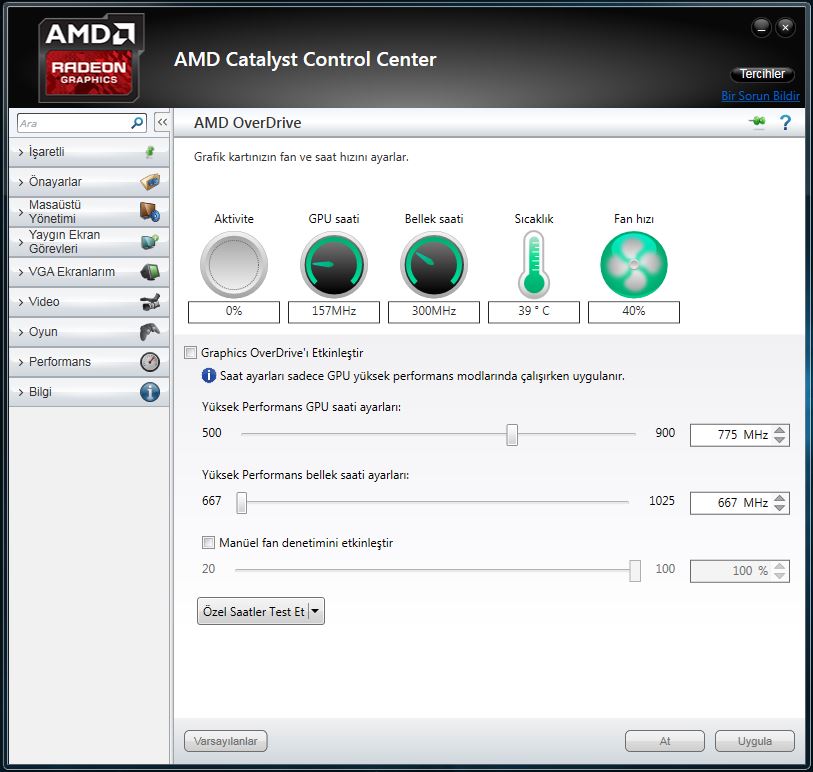Click the Performans gauge icon

[149, 362]
